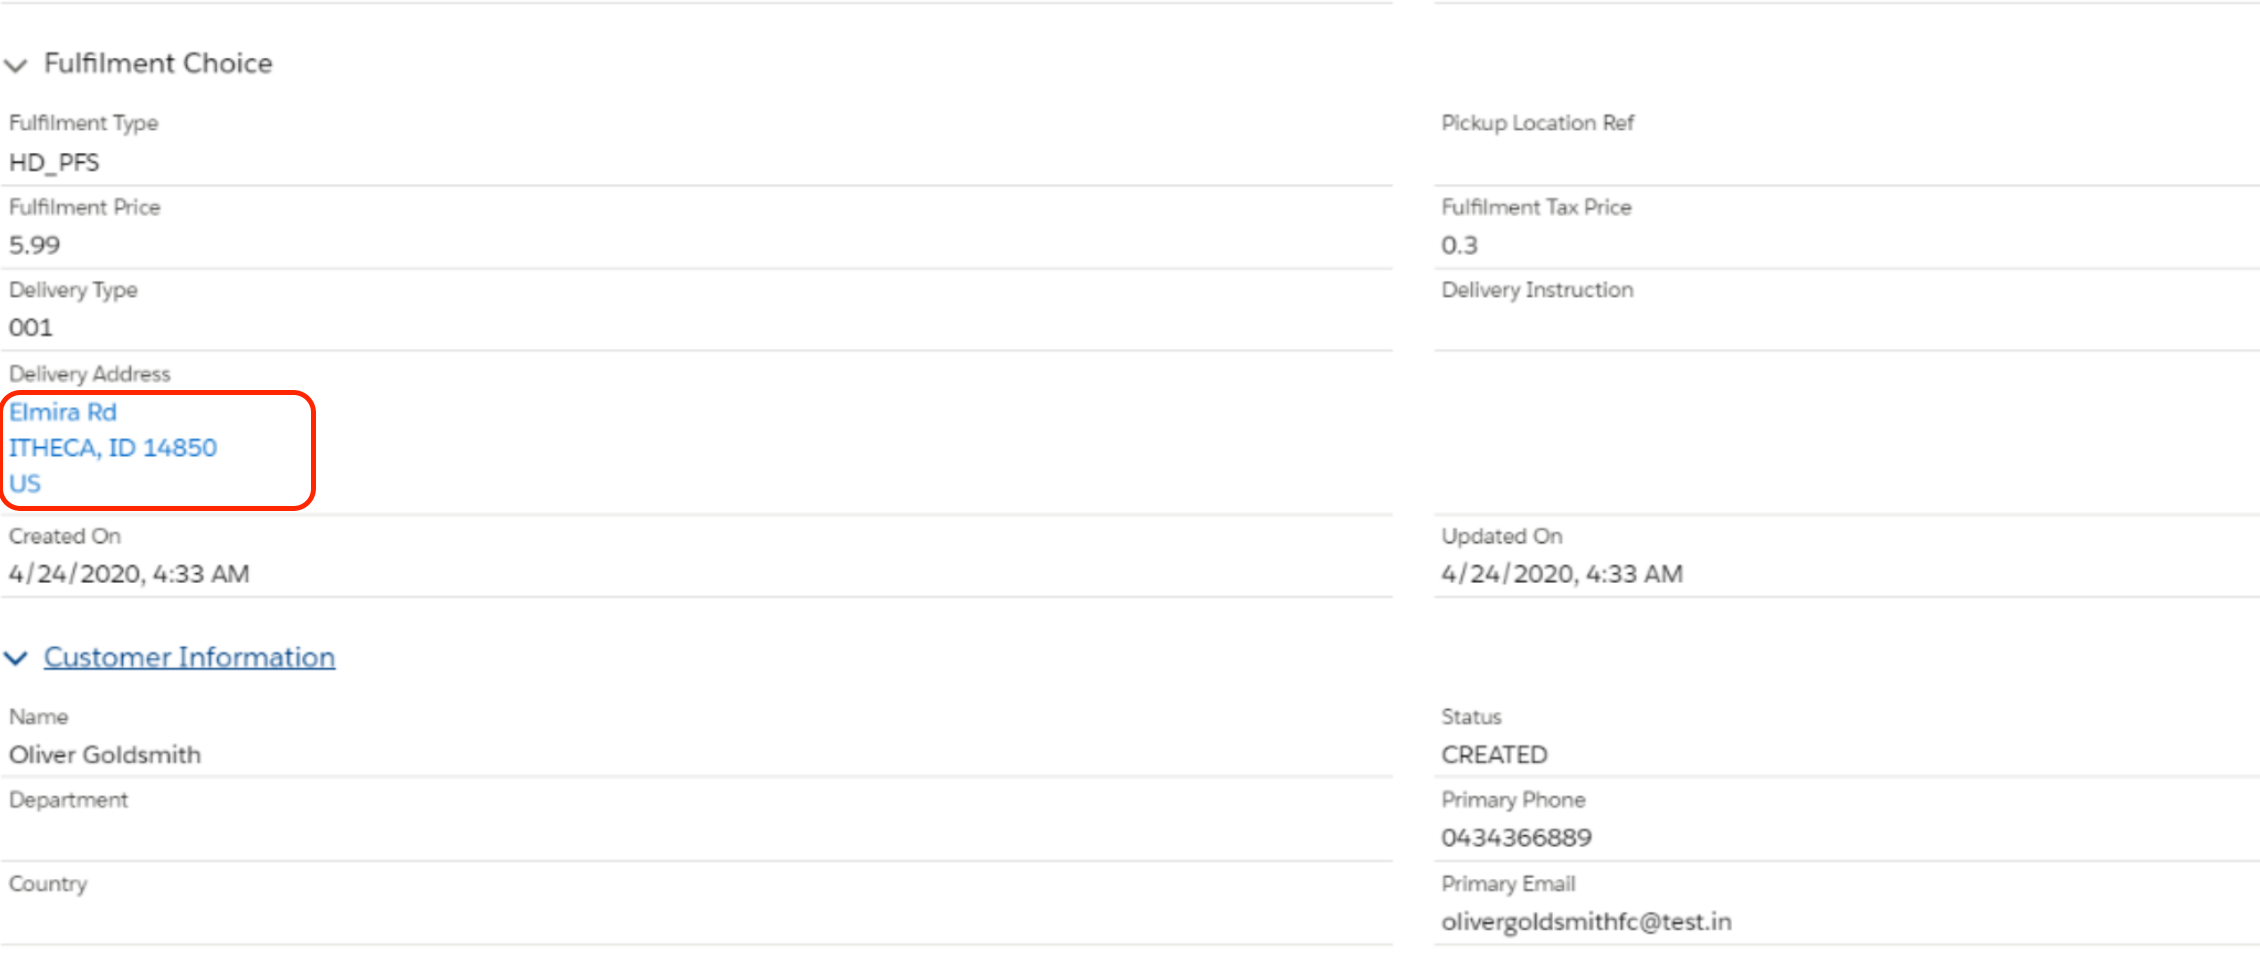Click the Fulfilment Tax Price value 0.3
This screenshot has height=960, width=2260.
click(x=1459, y=245)
